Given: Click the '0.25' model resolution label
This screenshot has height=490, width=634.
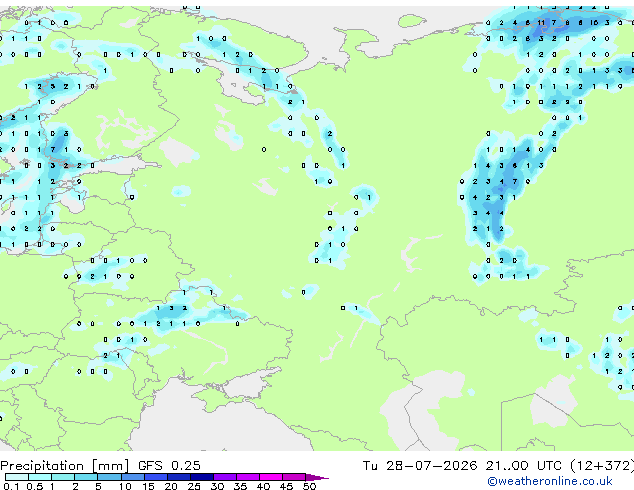Looking at the screenshot, I should pyautogui.click(x=186, y=465).
